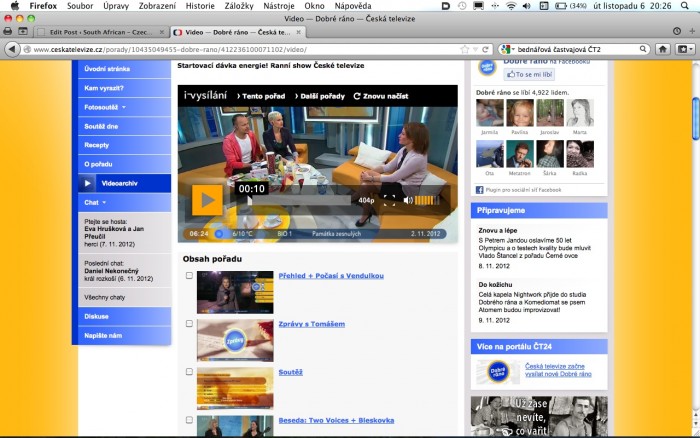Click the system volume icon in menu bar

pyautogui.click(x=527, y=6)
